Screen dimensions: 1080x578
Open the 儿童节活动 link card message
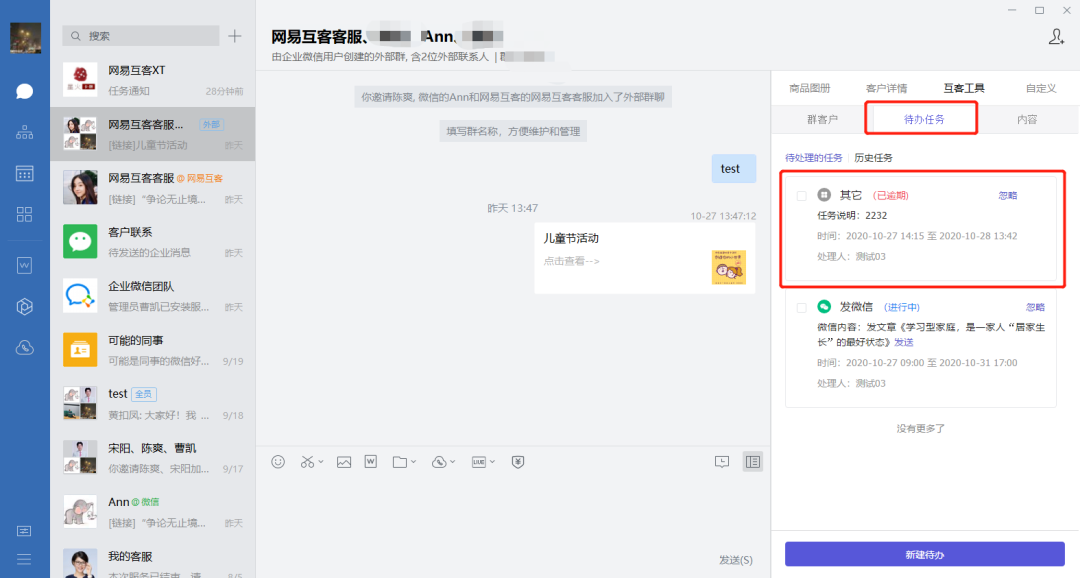pyautogui.click(x=645, y=258)
